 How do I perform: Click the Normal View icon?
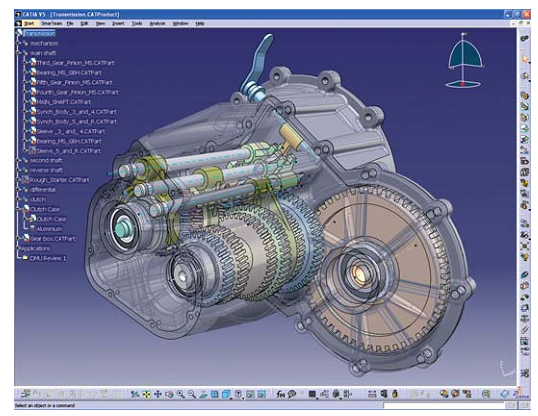tap(203, 395)
